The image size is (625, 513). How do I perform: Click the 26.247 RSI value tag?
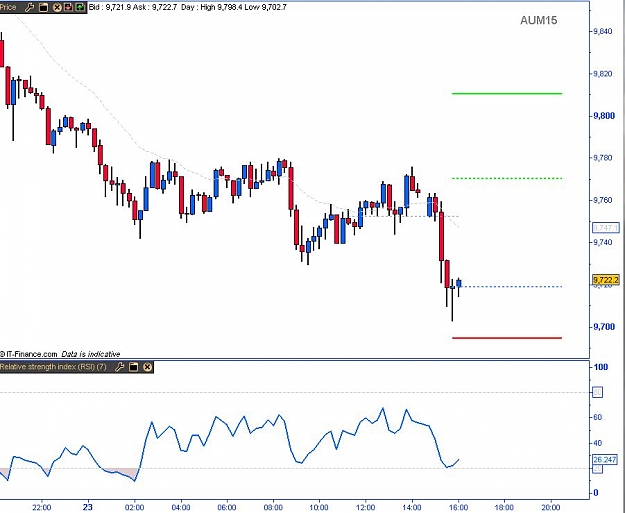coord(605,460)
